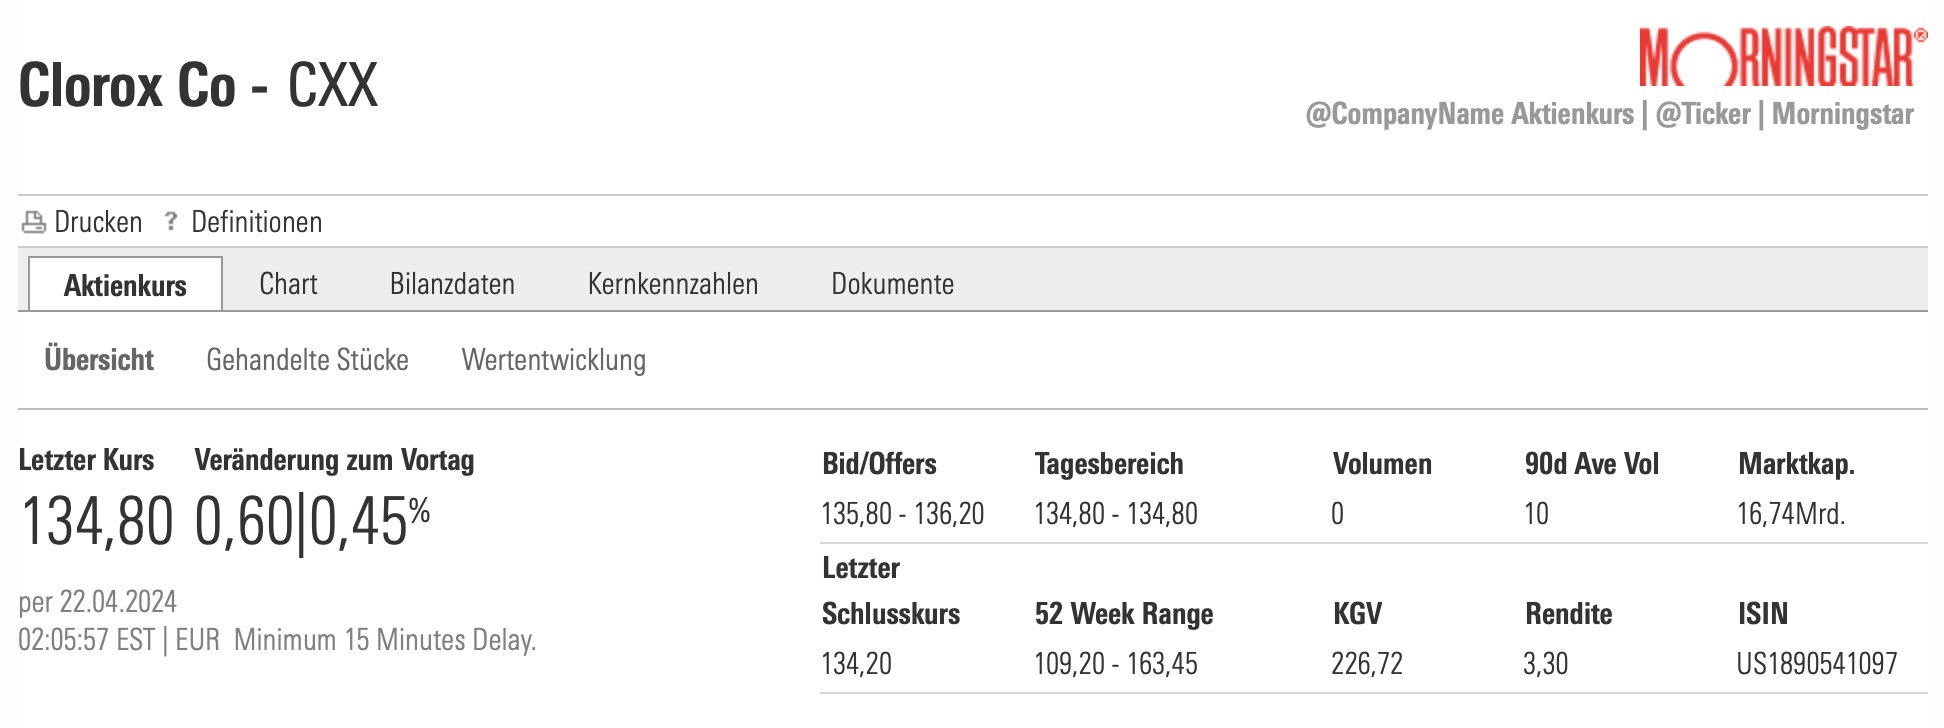This screenshot has width=1944, height=728.
Task: Click the ISIN value US1890541097
Action: (x=1816, y=664)
